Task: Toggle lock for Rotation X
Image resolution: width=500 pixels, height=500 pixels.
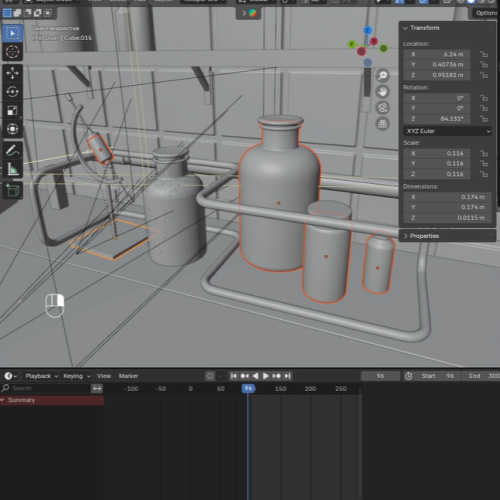Action: click(484, 98)
